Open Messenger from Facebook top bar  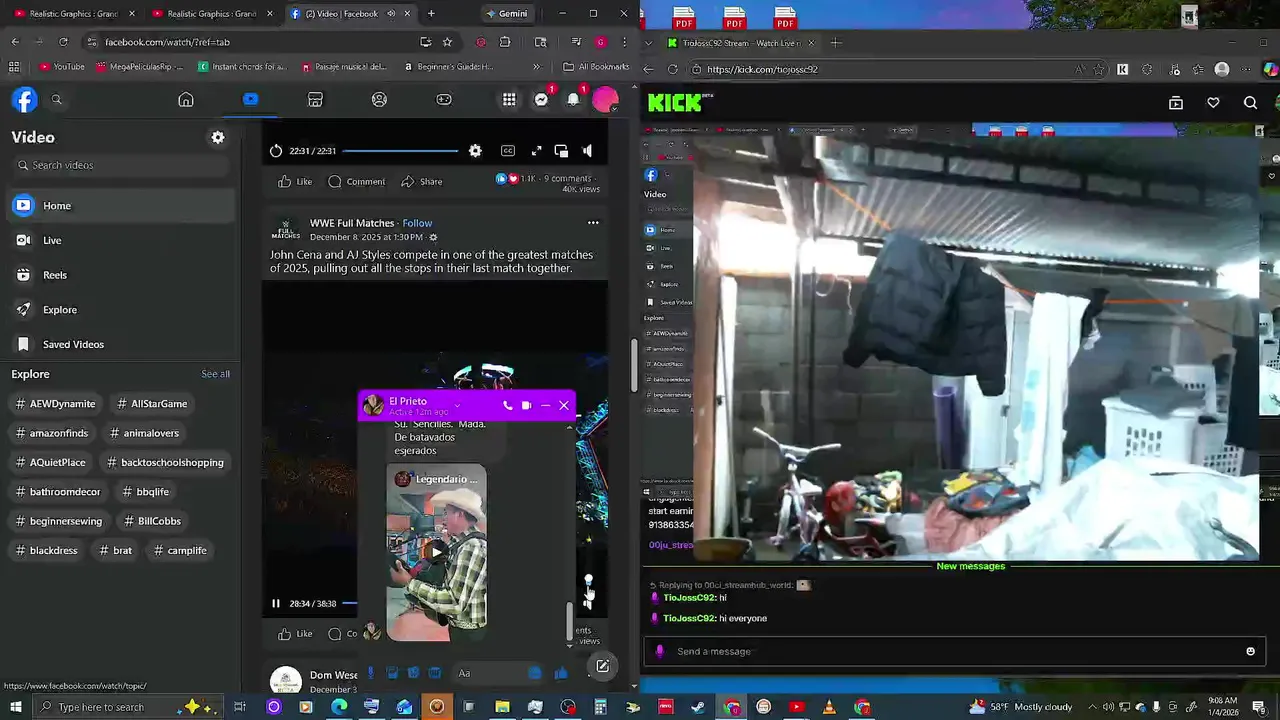[541, 99]
